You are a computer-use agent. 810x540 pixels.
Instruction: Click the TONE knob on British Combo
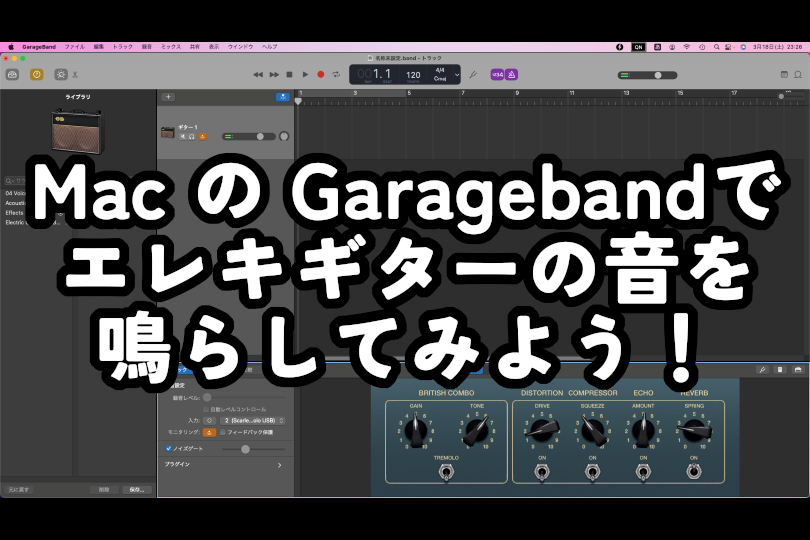476,430
